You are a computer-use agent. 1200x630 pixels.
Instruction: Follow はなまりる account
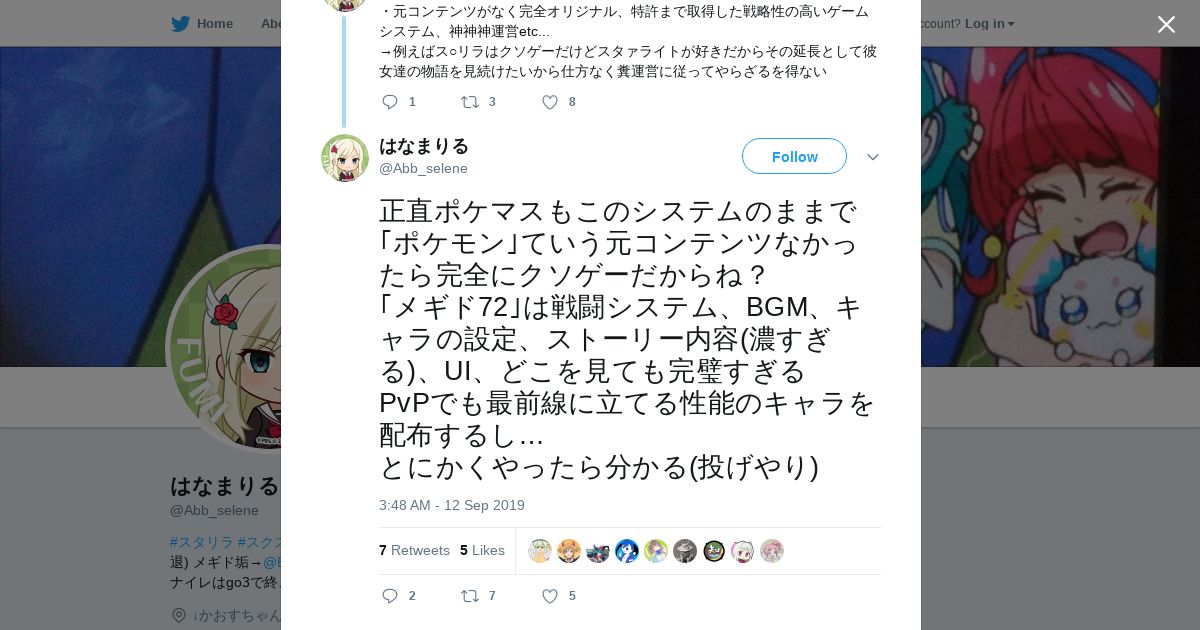pyautogui.click(x=794, y=156)
